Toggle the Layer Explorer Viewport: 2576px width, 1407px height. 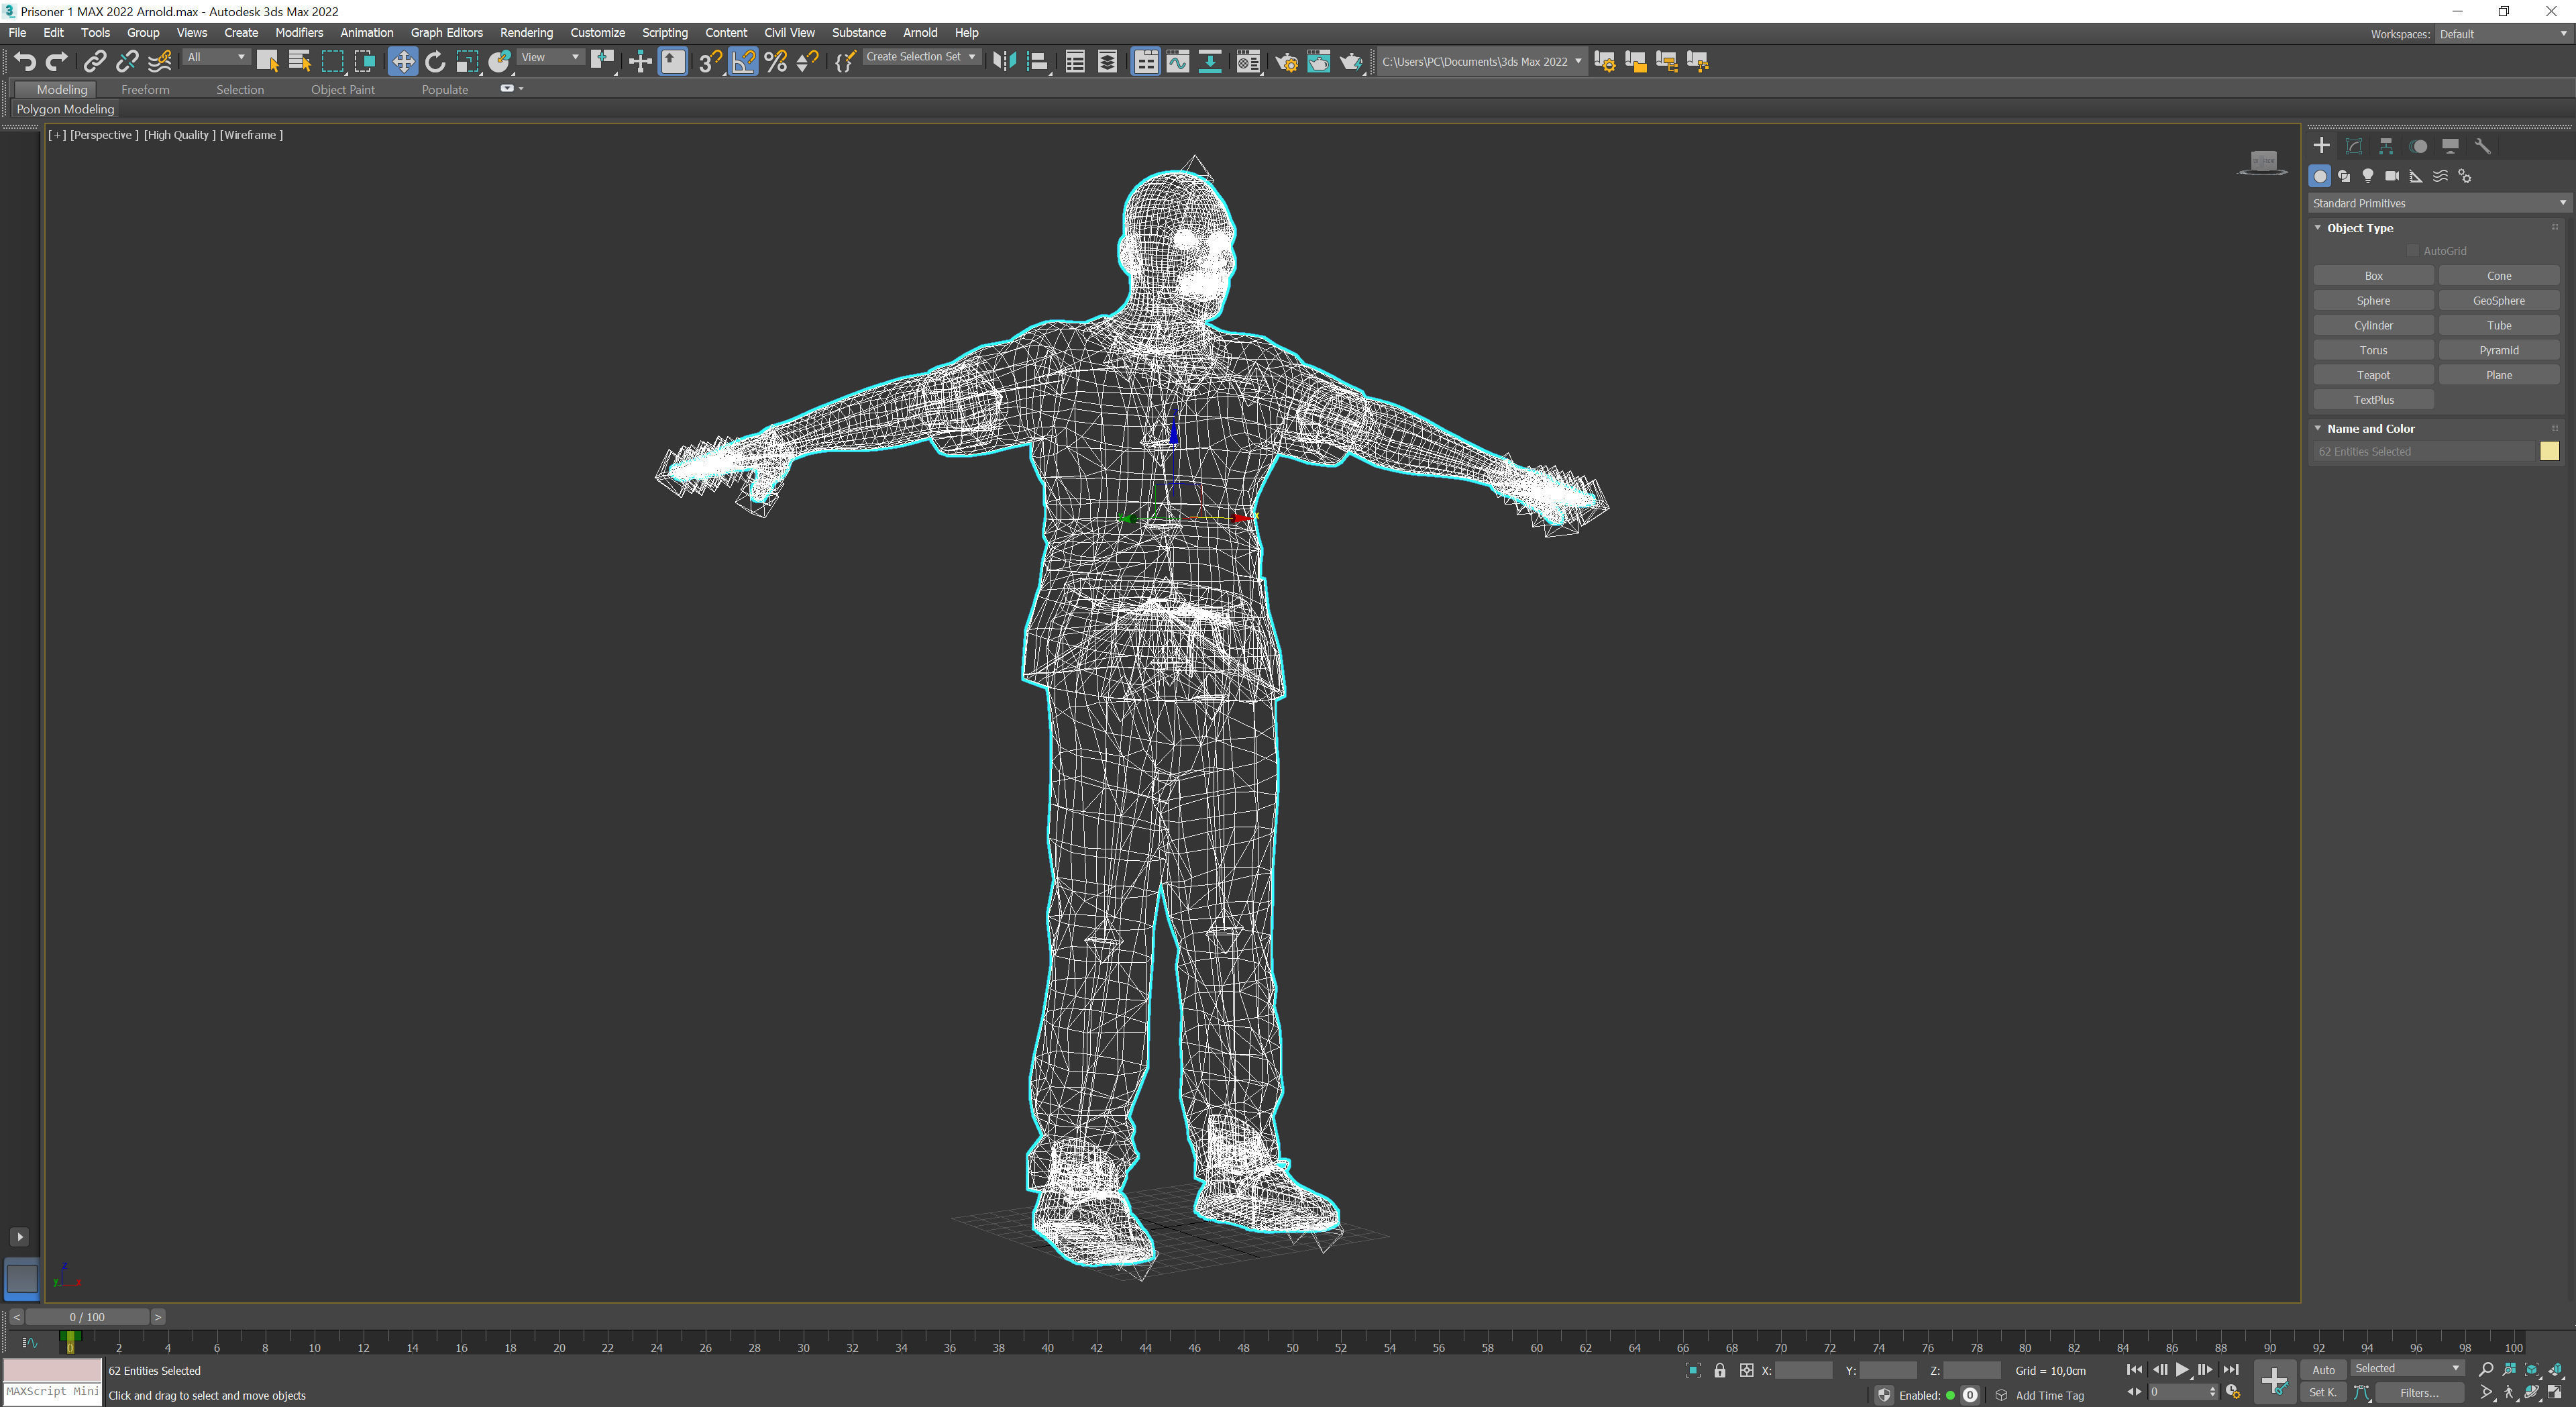[1107, 62]
